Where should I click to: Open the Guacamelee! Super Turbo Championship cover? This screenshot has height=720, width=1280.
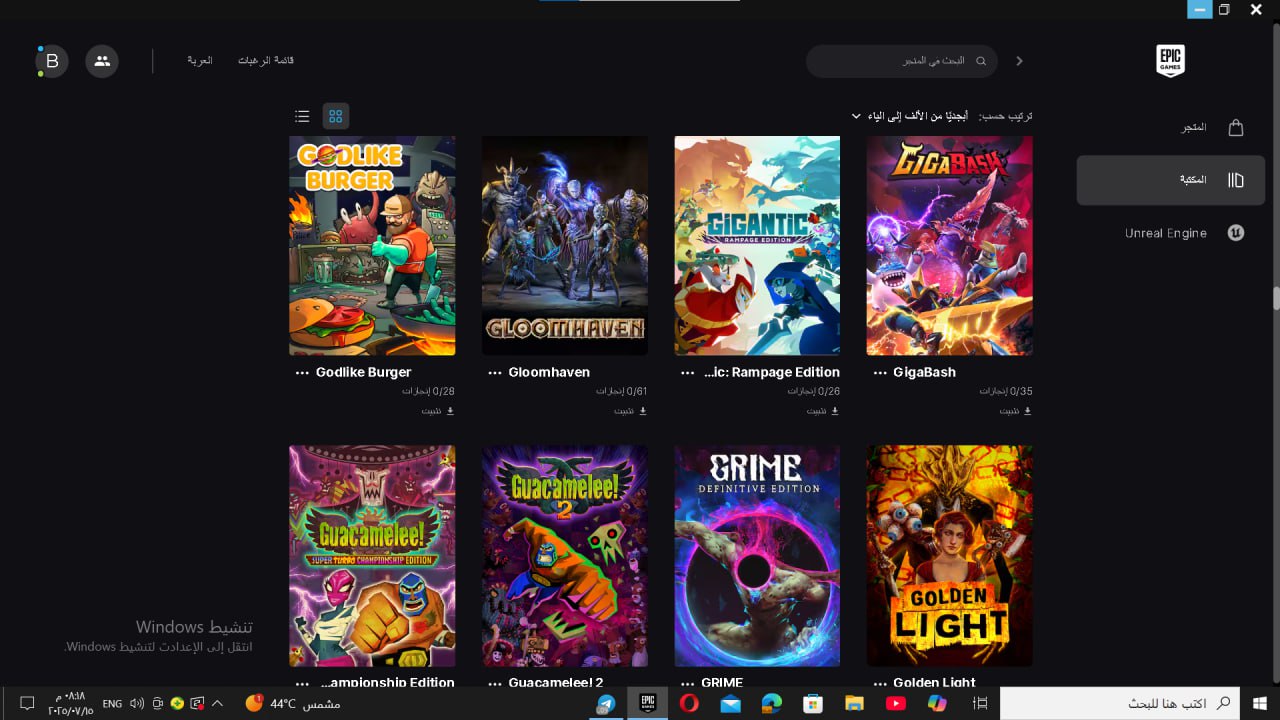pyautogui.click(x=372, y=556)
